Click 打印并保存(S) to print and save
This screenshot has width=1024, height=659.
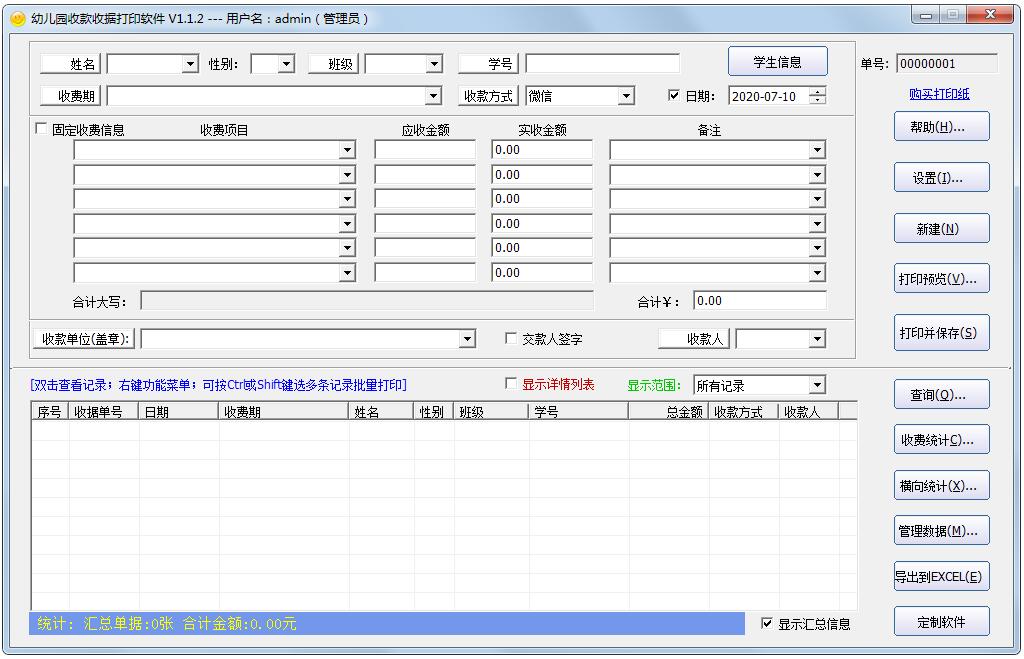[x=940, y=333]
